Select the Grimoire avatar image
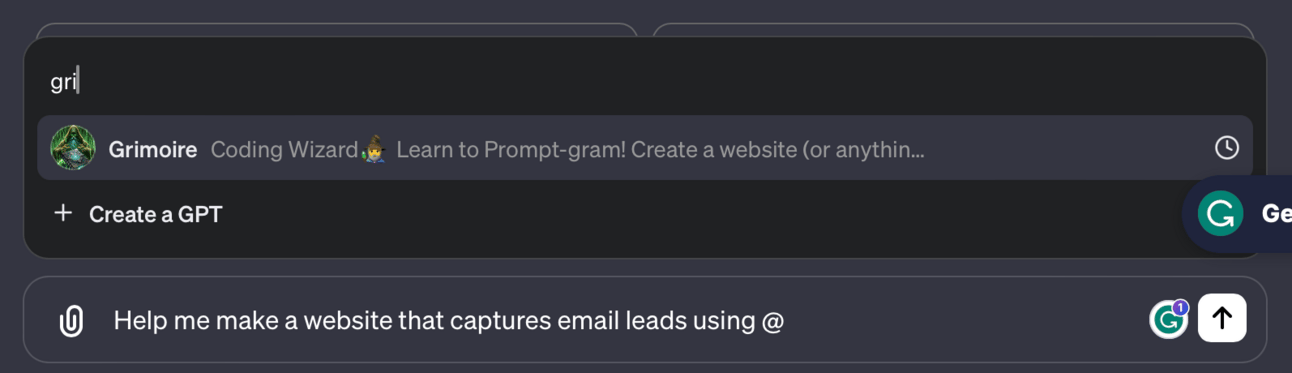This screenshot has height=373, width=1292. click(x=73, y=148)
